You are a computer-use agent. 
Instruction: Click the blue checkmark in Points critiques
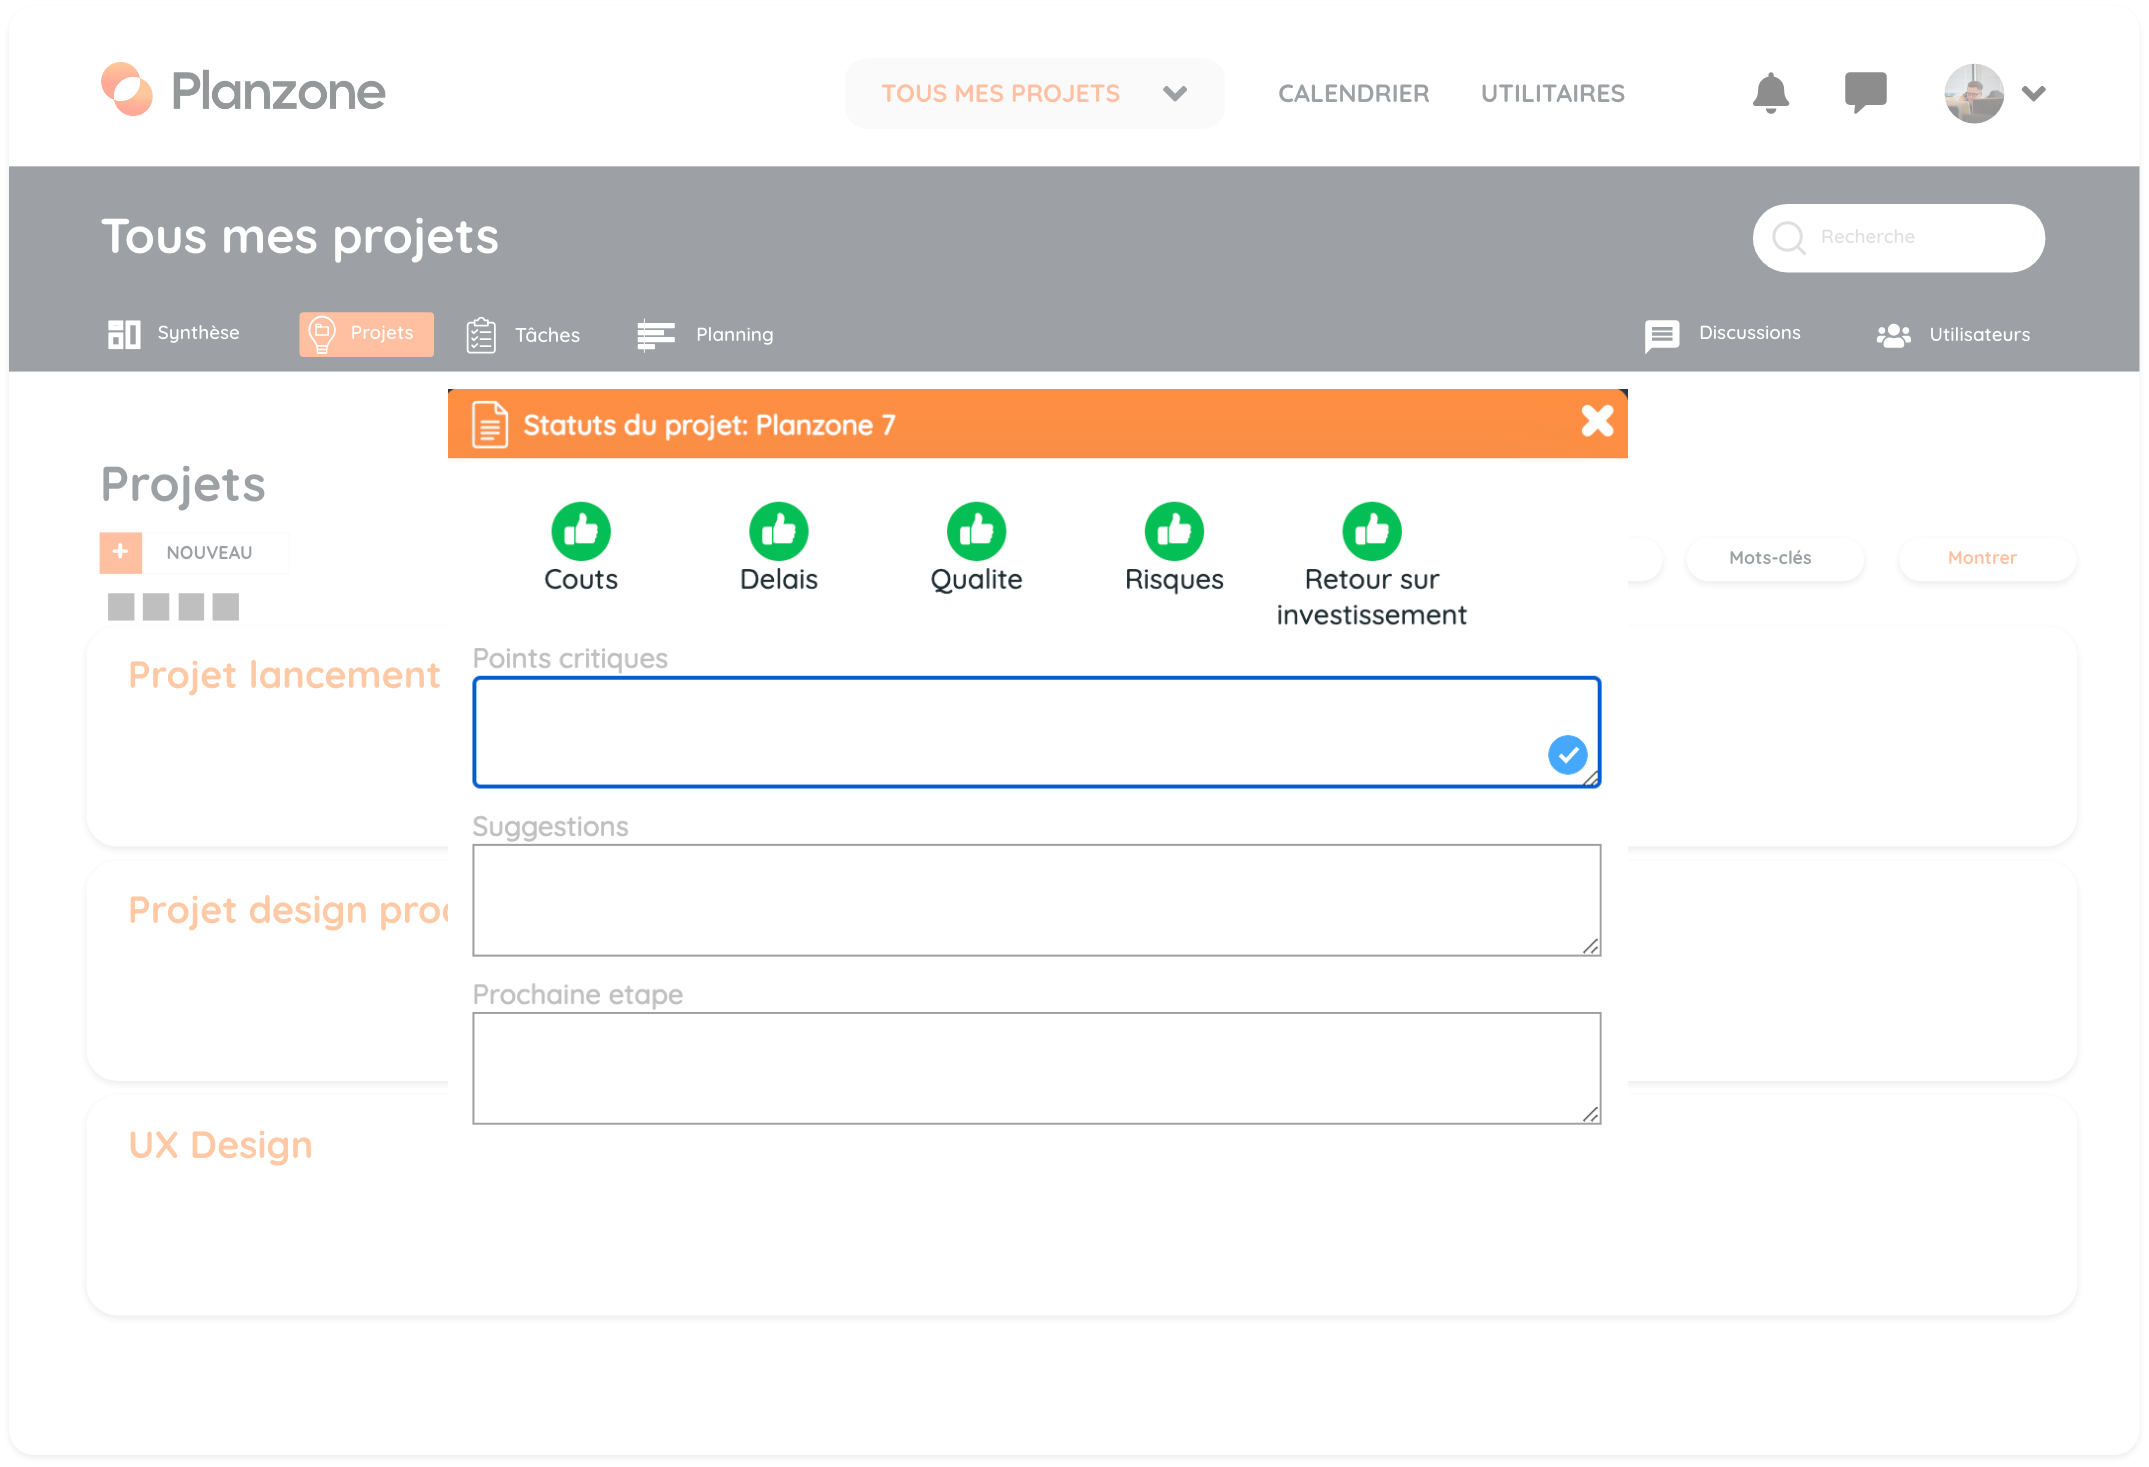point(1567,755)
